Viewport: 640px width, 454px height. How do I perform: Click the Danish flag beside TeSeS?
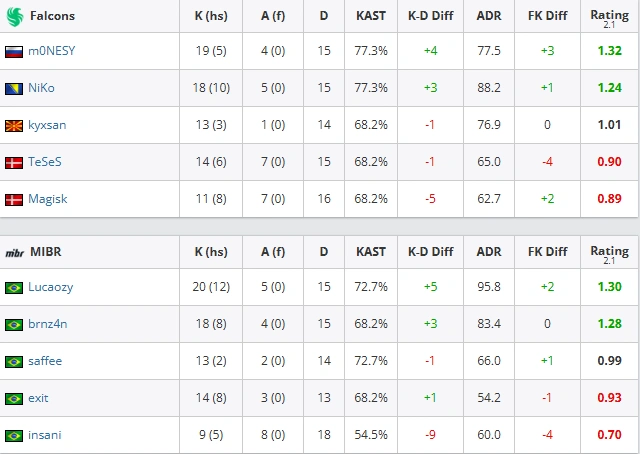14,163
